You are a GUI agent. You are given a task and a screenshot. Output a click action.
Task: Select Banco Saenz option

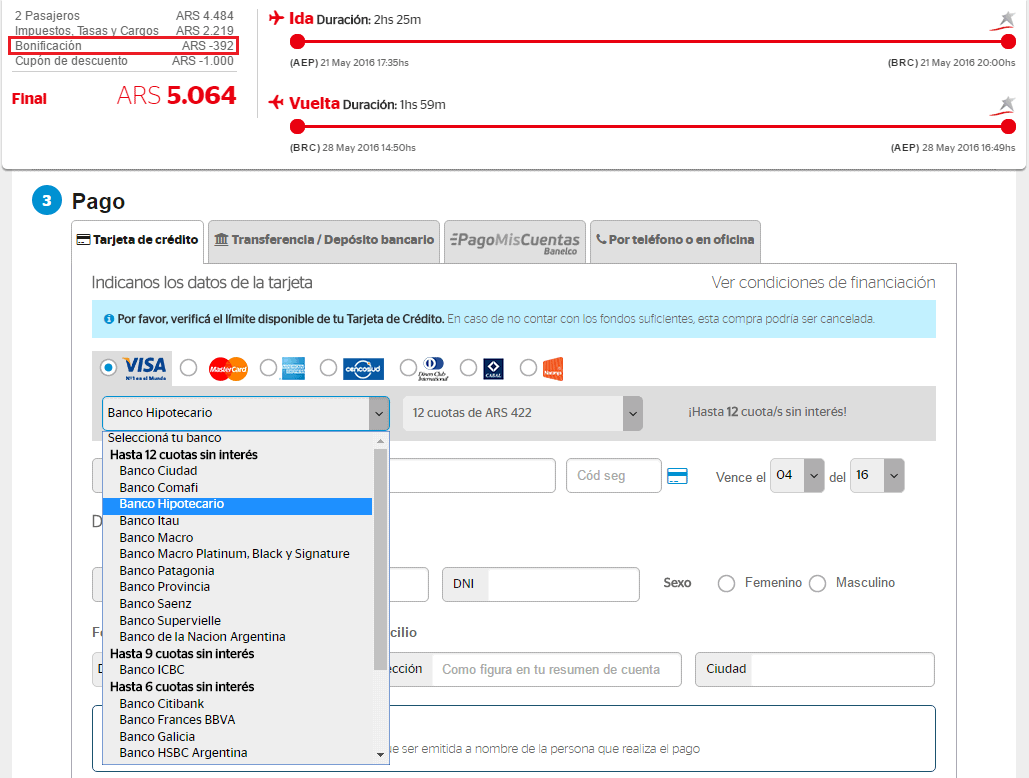point(238,604)
